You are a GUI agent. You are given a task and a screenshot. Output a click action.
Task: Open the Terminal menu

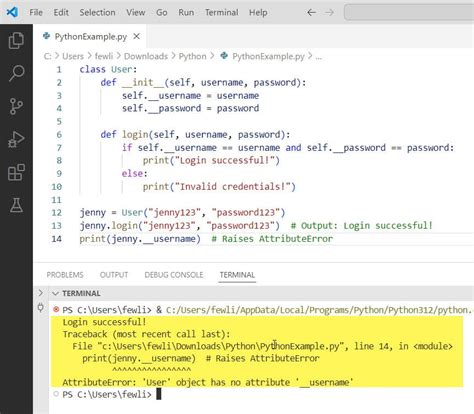pos(222,13)
